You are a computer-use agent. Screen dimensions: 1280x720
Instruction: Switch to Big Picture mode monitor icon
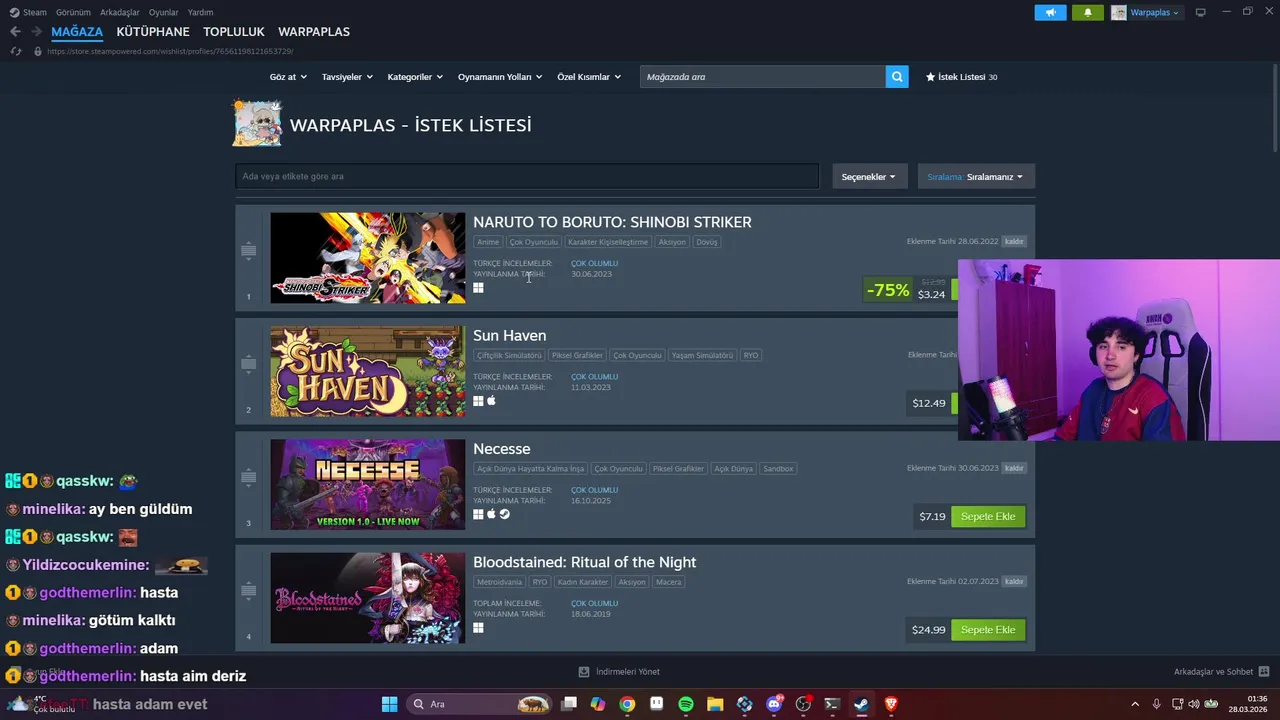pyautogui.click(x=1201, y=12)
